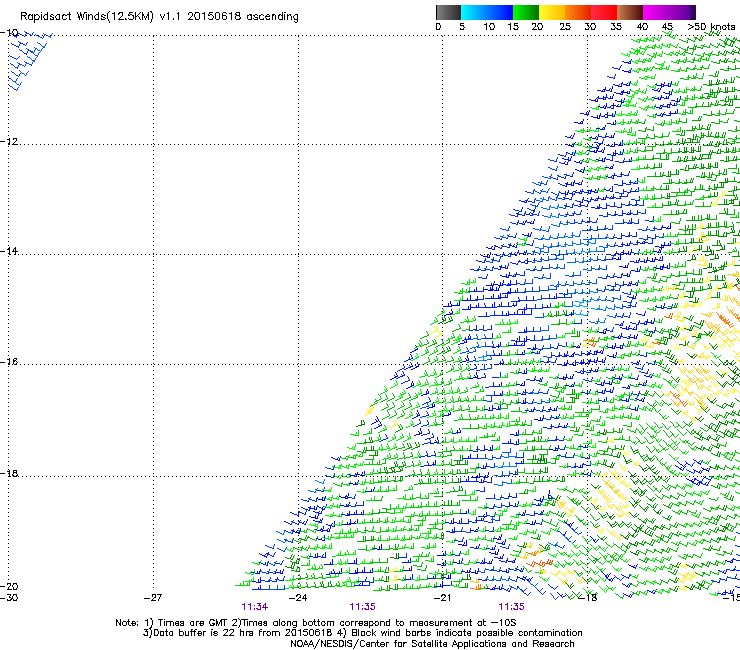Image resolution: width=740 pixels, height=650 pixels.
Task: Click the cyan 5-10 knots legend band
Action: 474,12
